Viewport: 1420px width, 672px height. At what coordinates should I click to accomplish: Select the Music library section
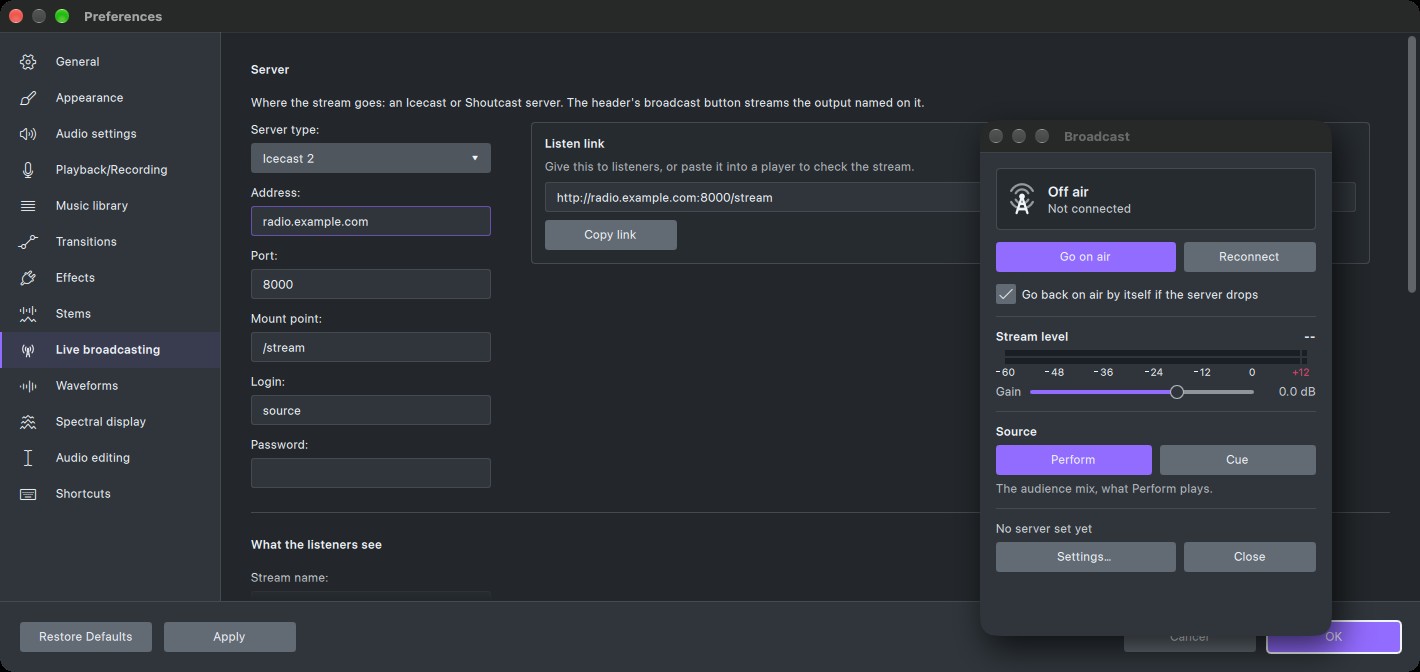(110, 206)
